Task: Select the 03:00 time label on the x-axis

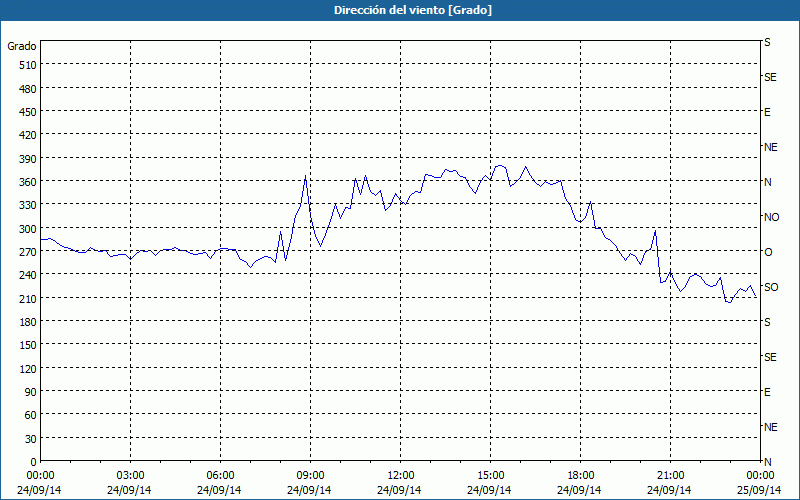Action: pyautogui.click(x=131, y=475)
